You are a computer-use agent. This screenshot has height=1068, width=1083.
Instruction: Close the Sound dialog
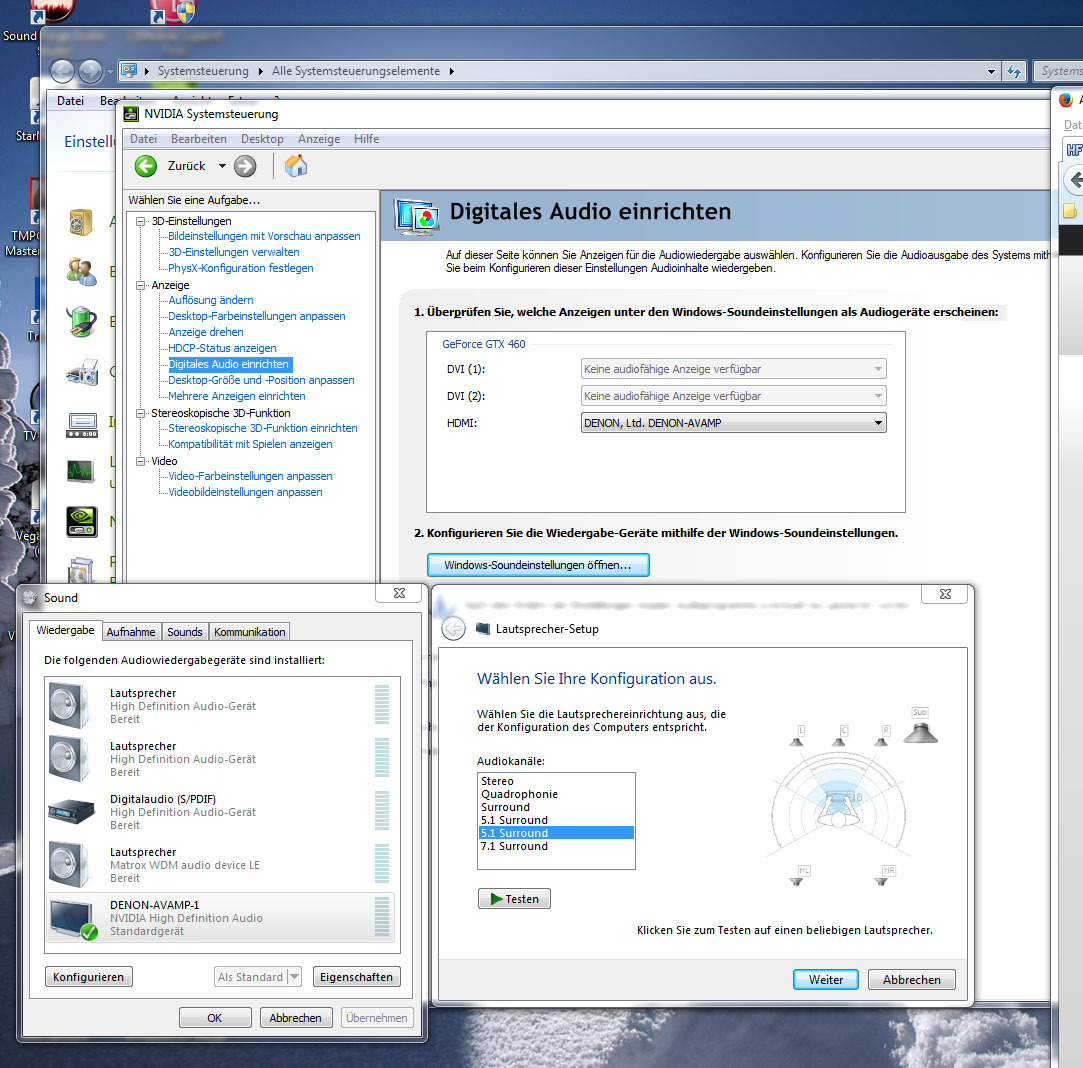tap(399, 593)
